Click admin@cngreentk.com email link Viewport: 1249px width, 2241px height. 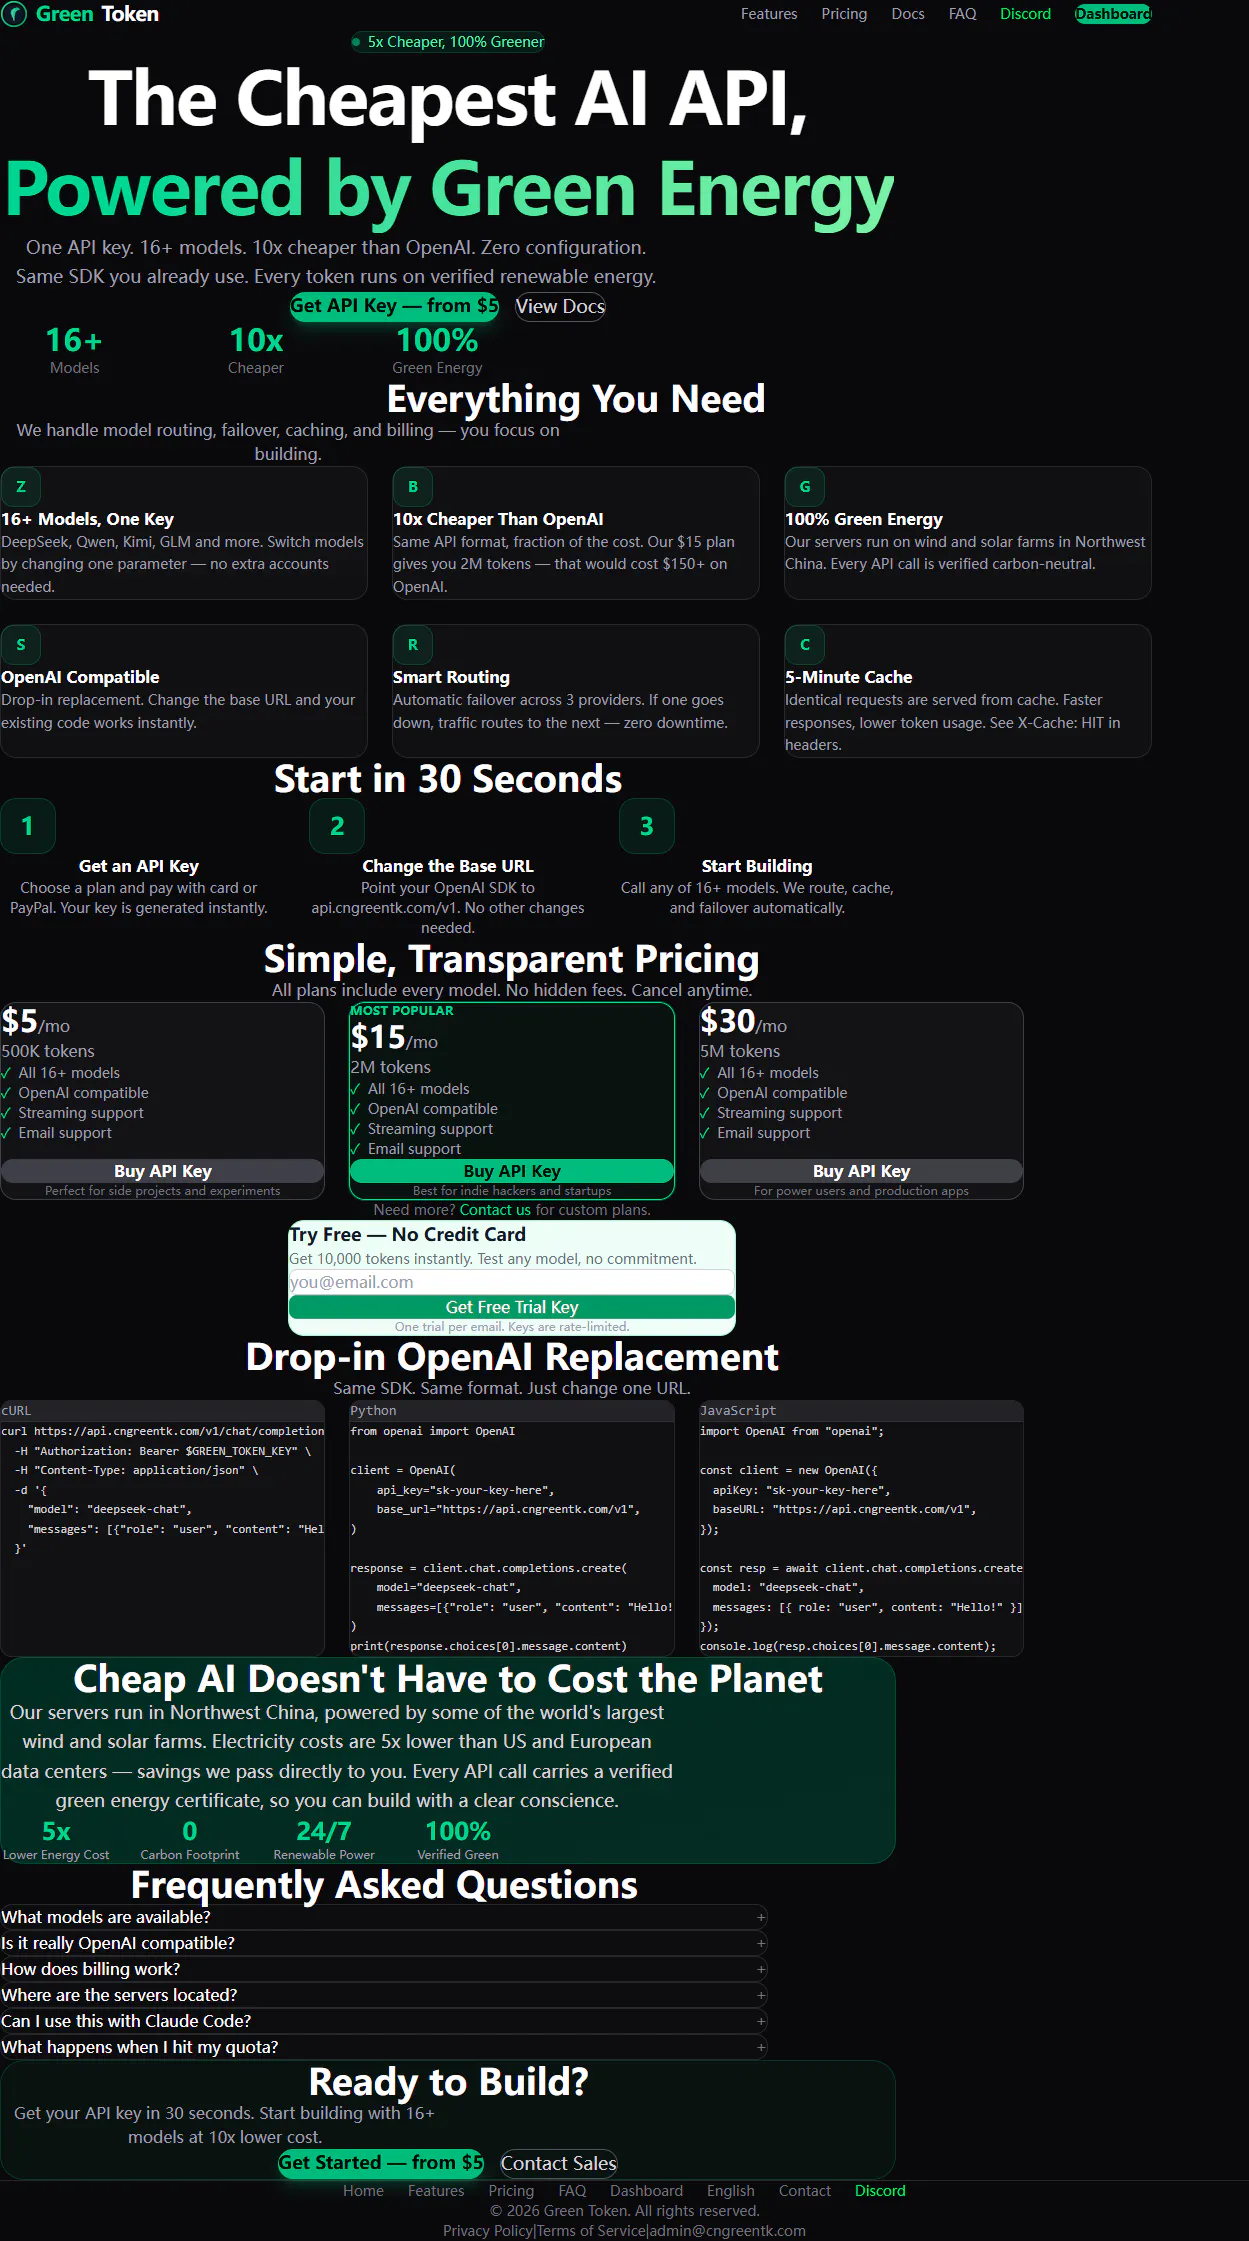coord(728,2231)
